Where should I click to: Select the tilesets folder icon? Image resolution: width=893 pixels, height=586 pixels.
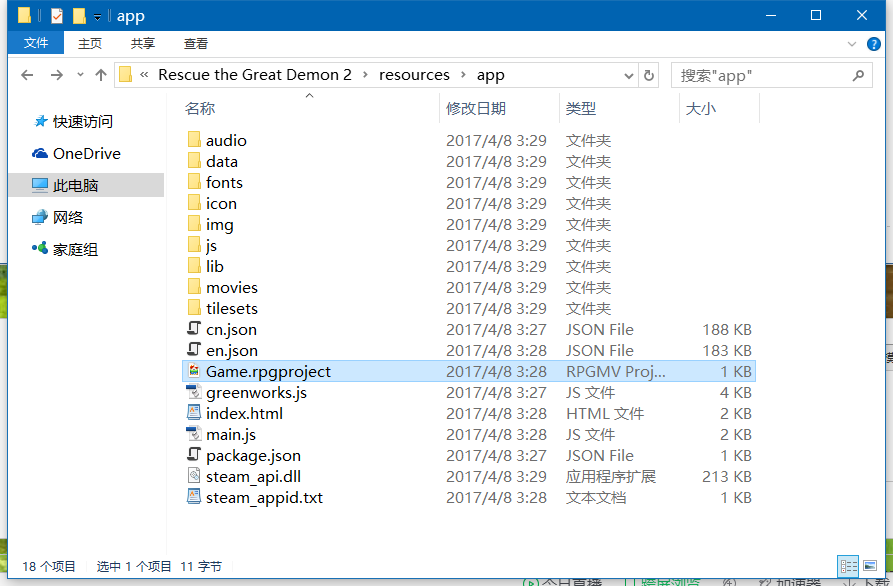point(194,309)
